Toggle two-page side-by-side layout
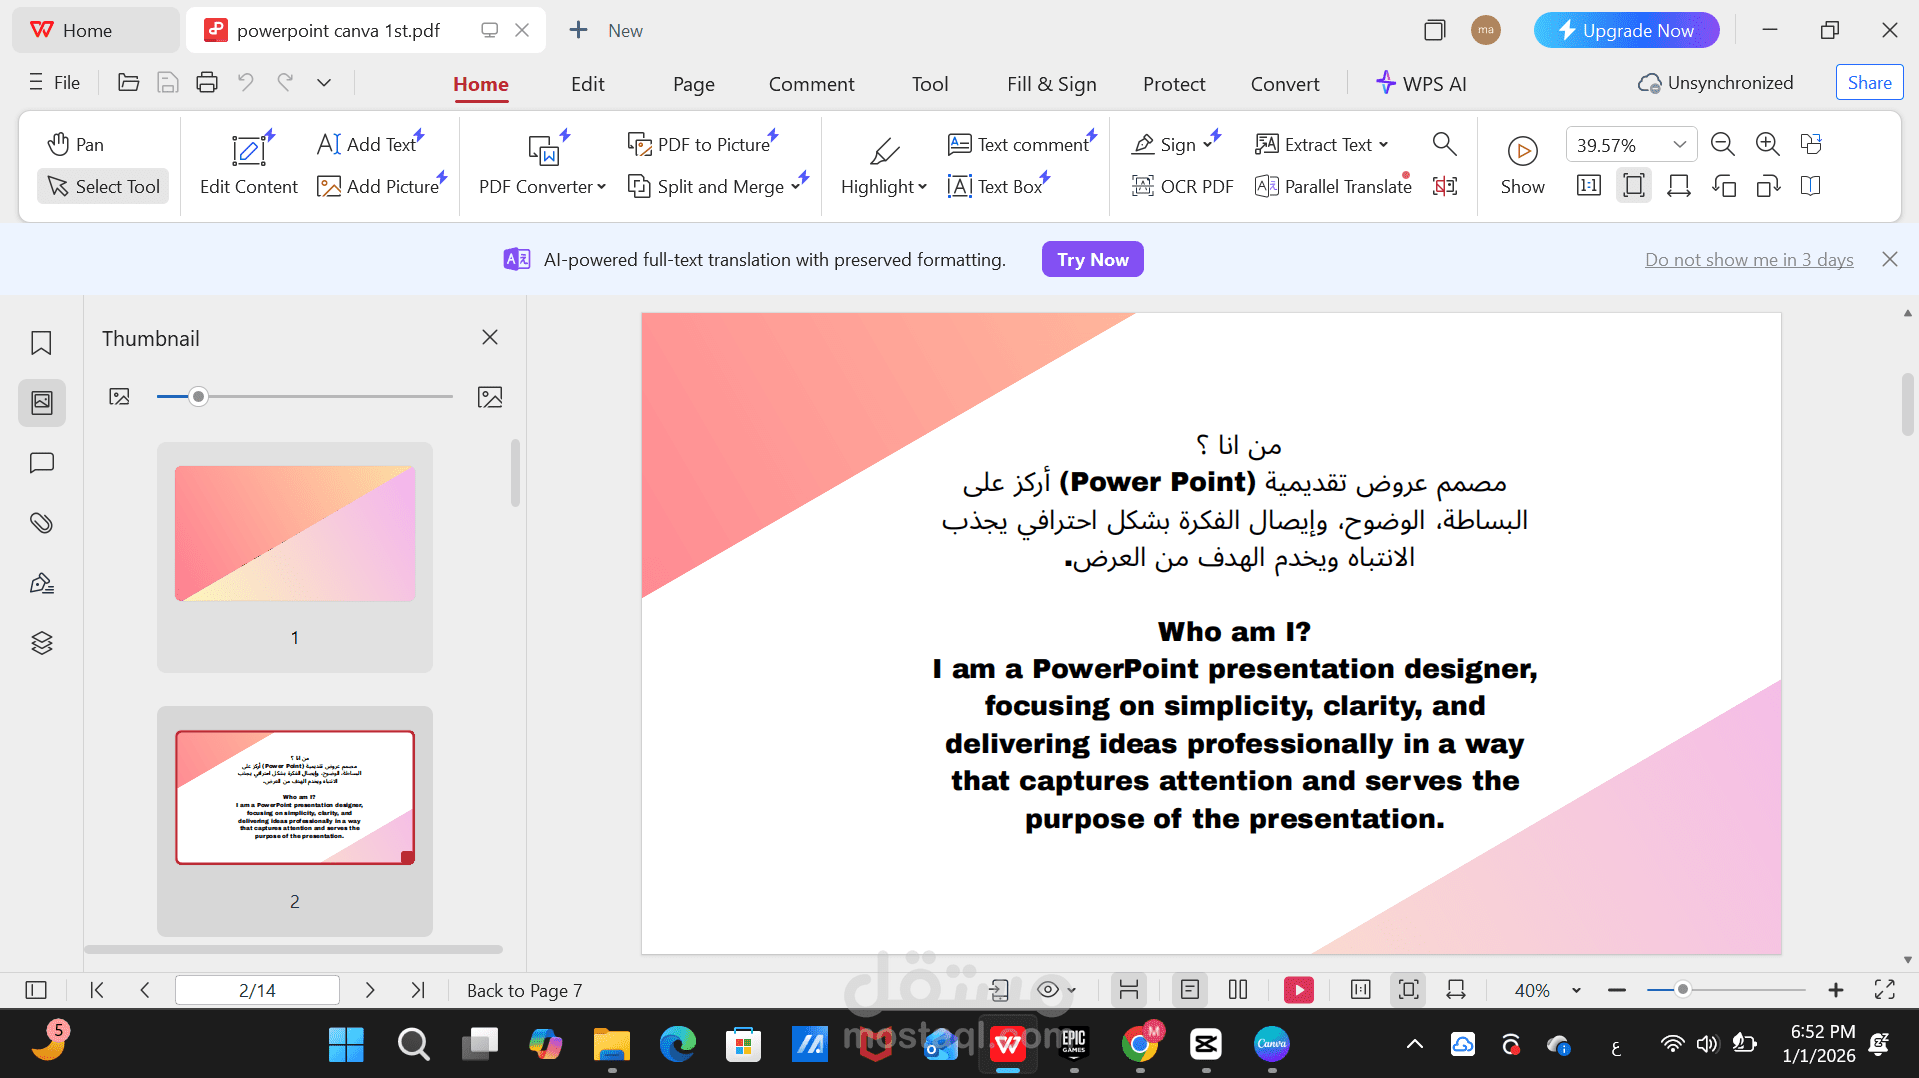The image size is (1919, 1078). pos(1238,989)
